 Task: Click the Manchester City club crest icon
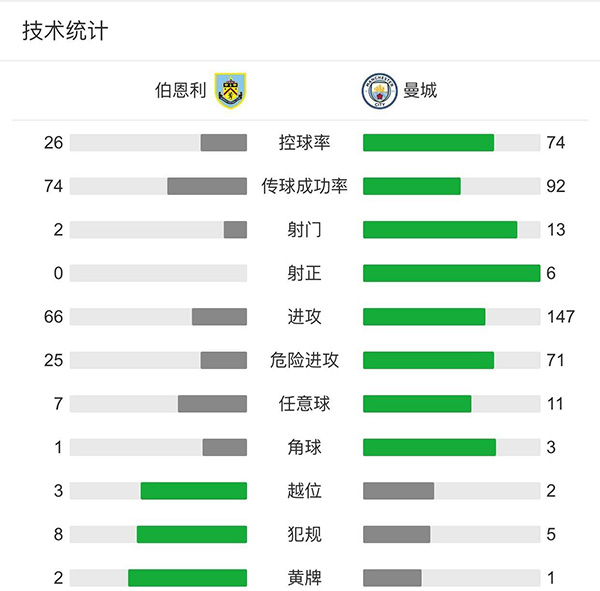[x=377, y=91]
